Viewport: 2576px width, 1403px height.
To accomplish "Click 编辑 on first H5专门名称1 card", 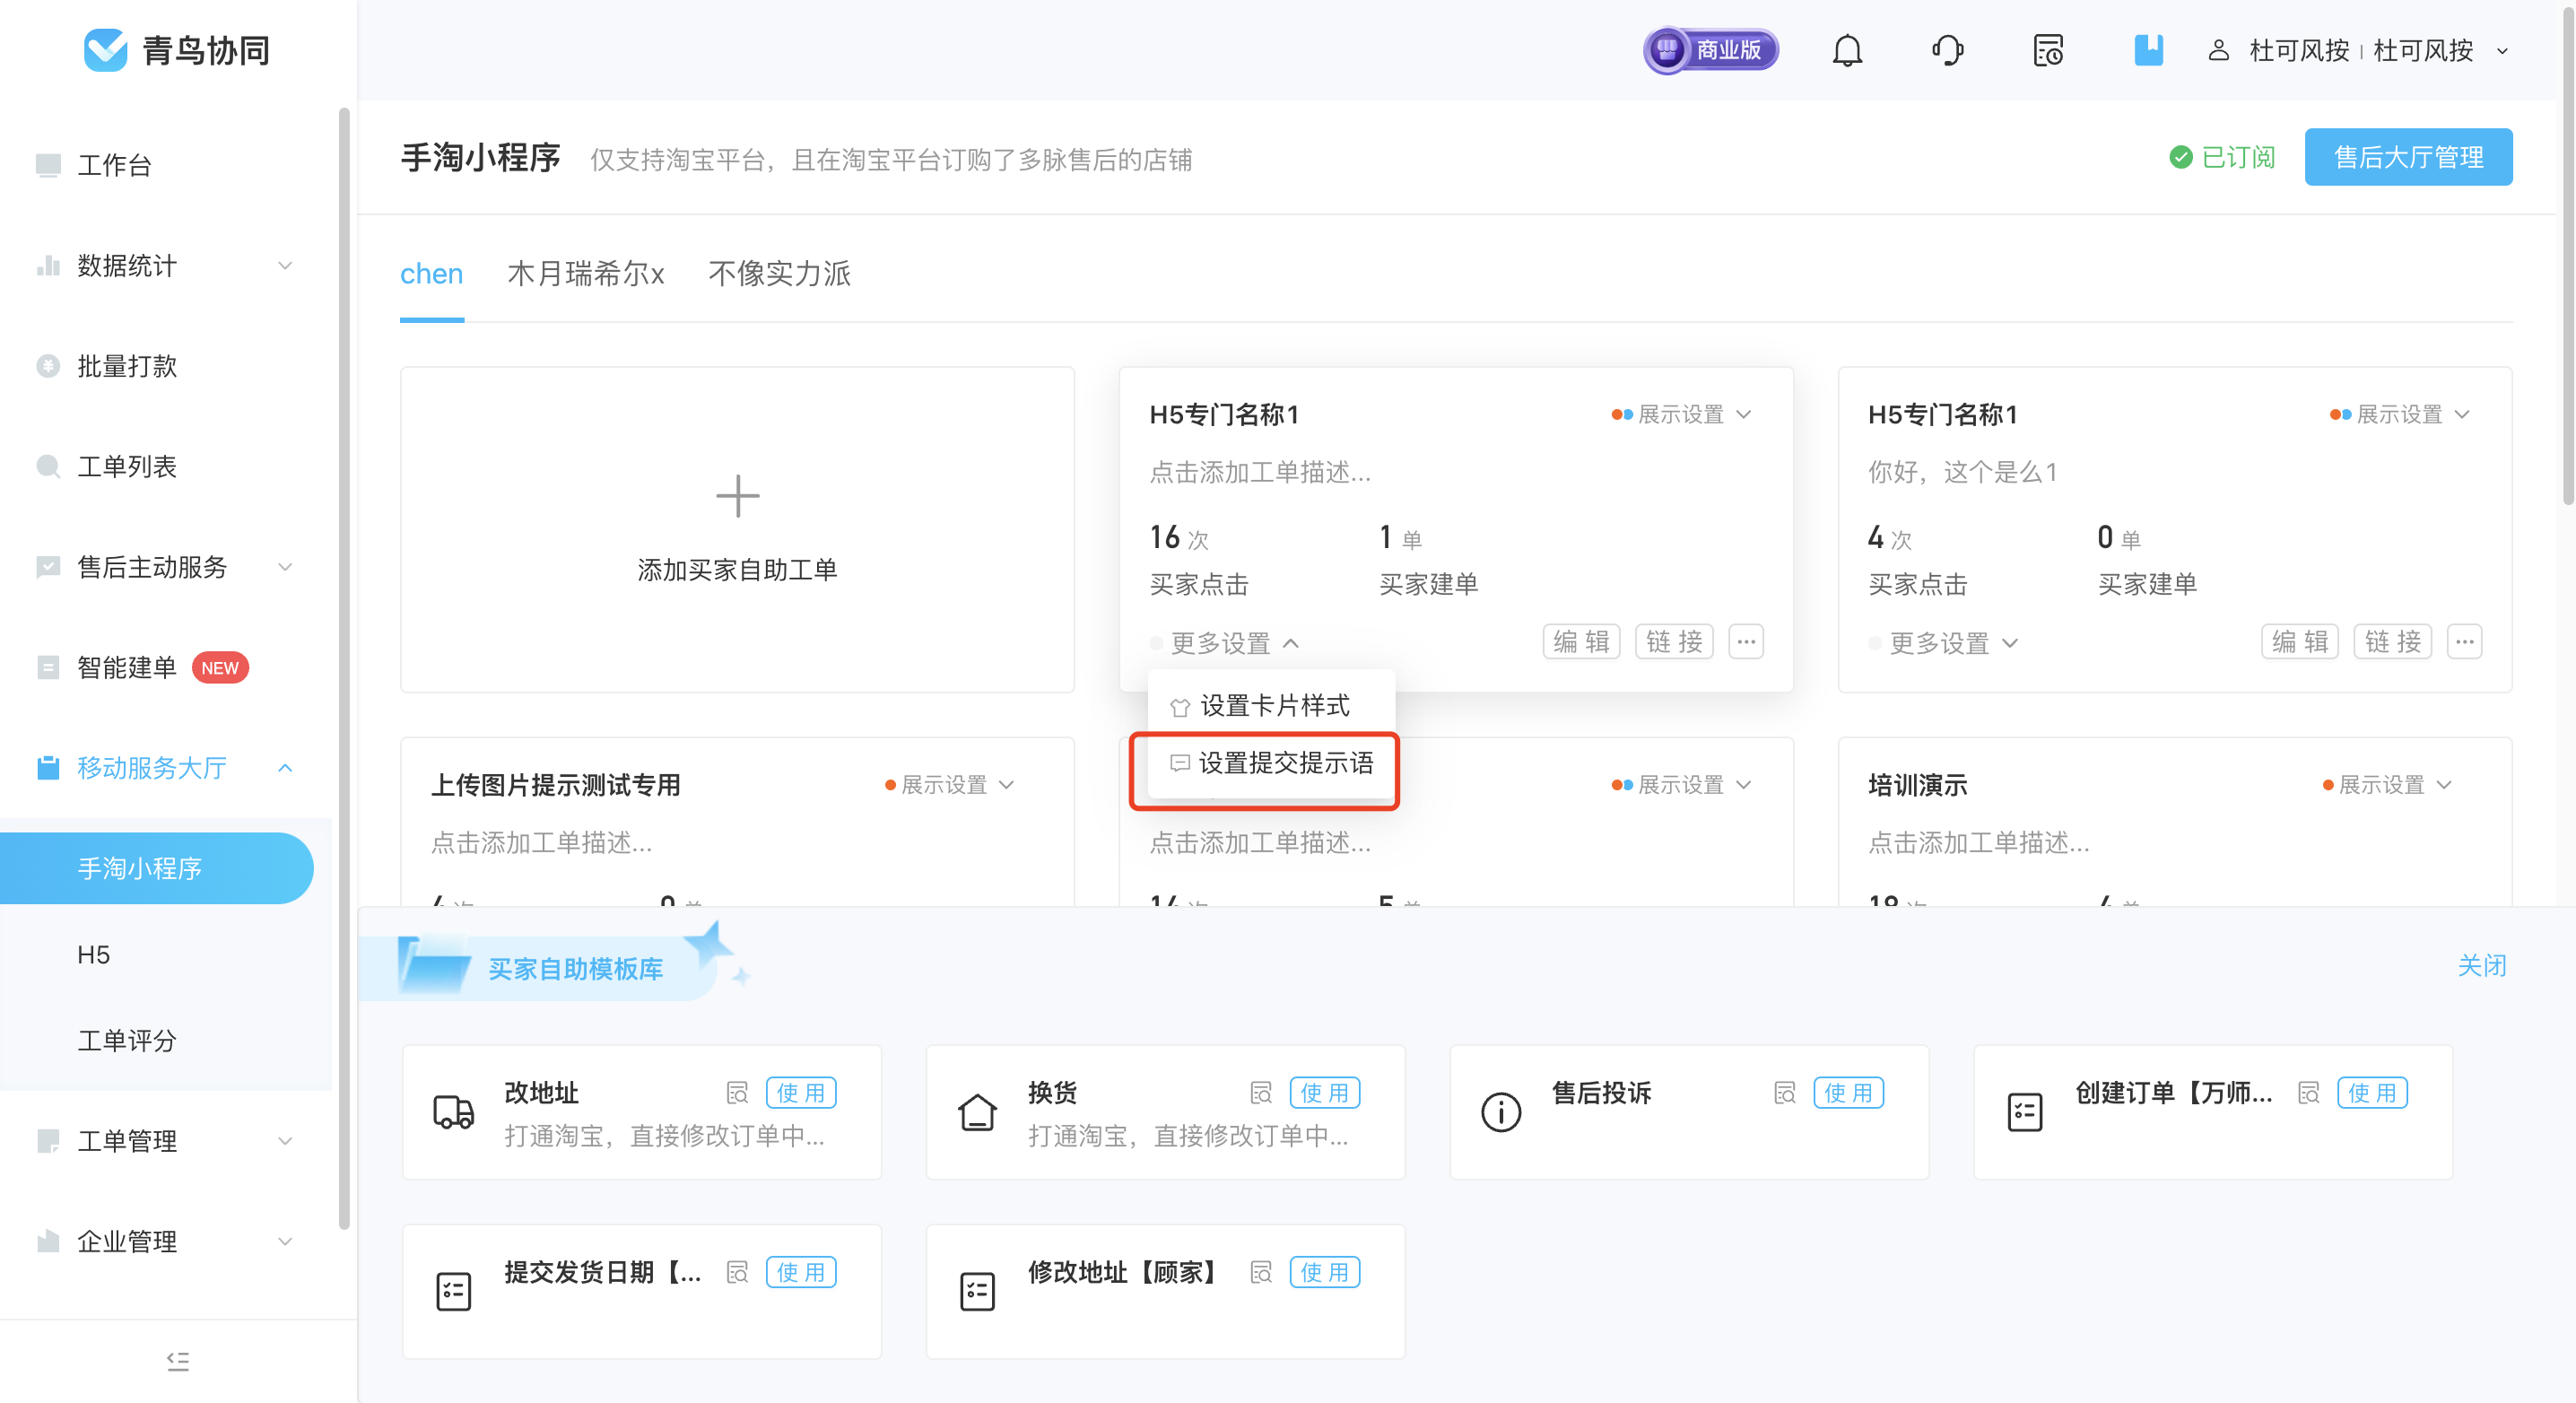I will [1582, 642].
